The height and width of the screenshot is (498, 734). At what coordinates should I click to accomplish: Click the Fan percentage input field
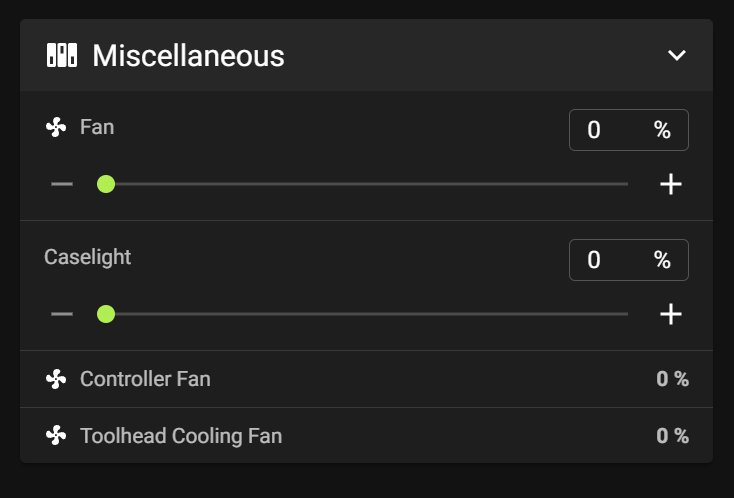(x=629, y=130)
